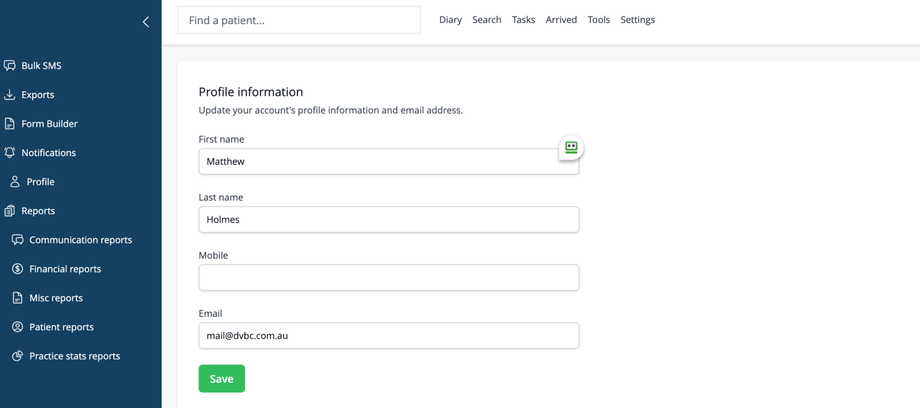
Task: Click the Notifications bell icon
Action: 10,153
